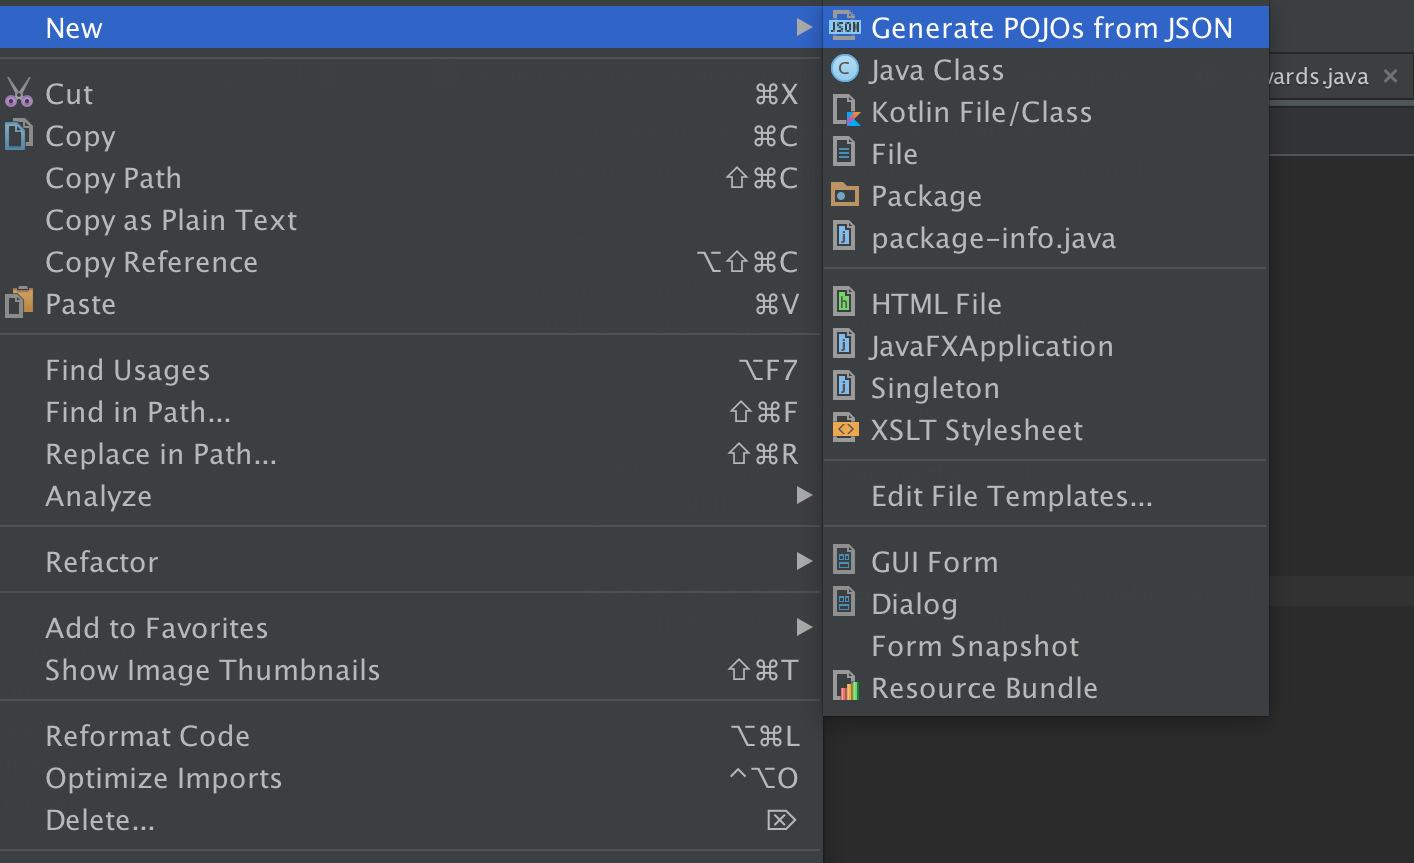Click the GUI Form icon

pyautogui.click(x=845, y=560)
